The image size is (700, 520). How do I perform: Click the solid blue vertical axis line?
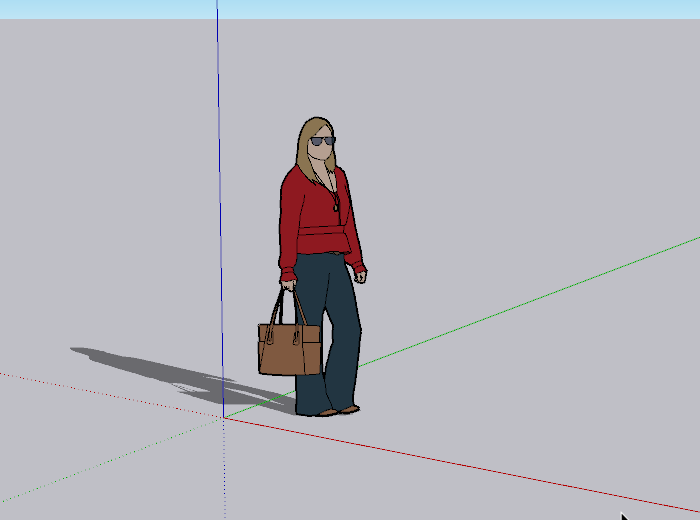click(218, 200)
